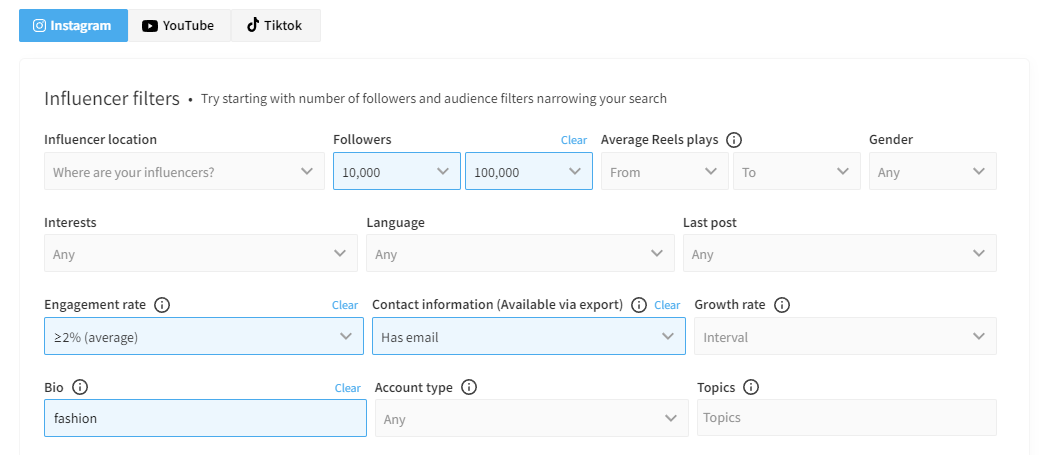Image resolution: width=1048 pixels, height=455 pixels.
Task: Click the info icon beside Engagement rate
Action: [163, 305]
